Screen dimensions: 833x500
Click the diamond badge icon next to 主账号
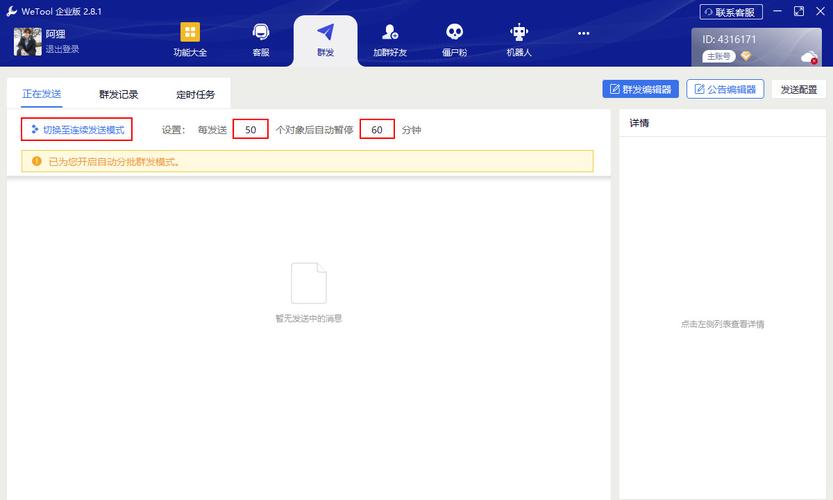pos(746,56)
